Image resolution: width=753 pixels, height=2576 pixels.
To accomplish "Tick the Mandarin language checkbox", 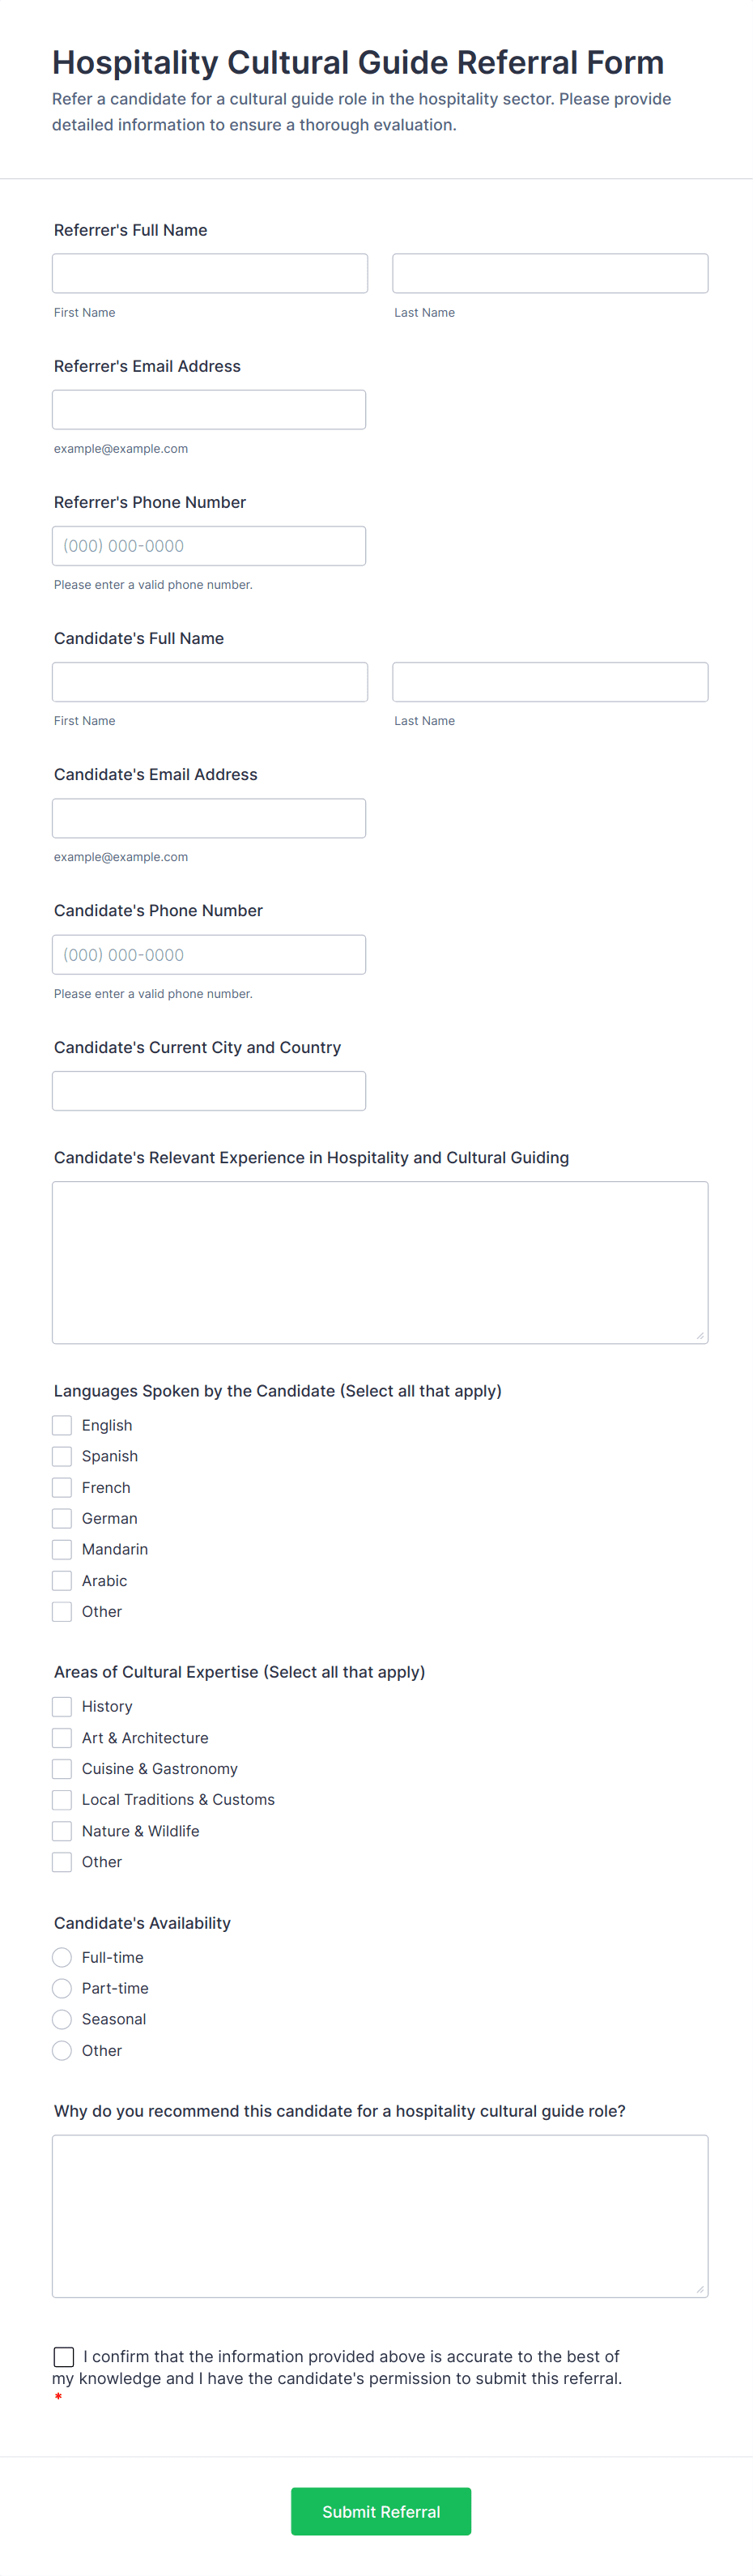I will click(x=62, y=1549).
